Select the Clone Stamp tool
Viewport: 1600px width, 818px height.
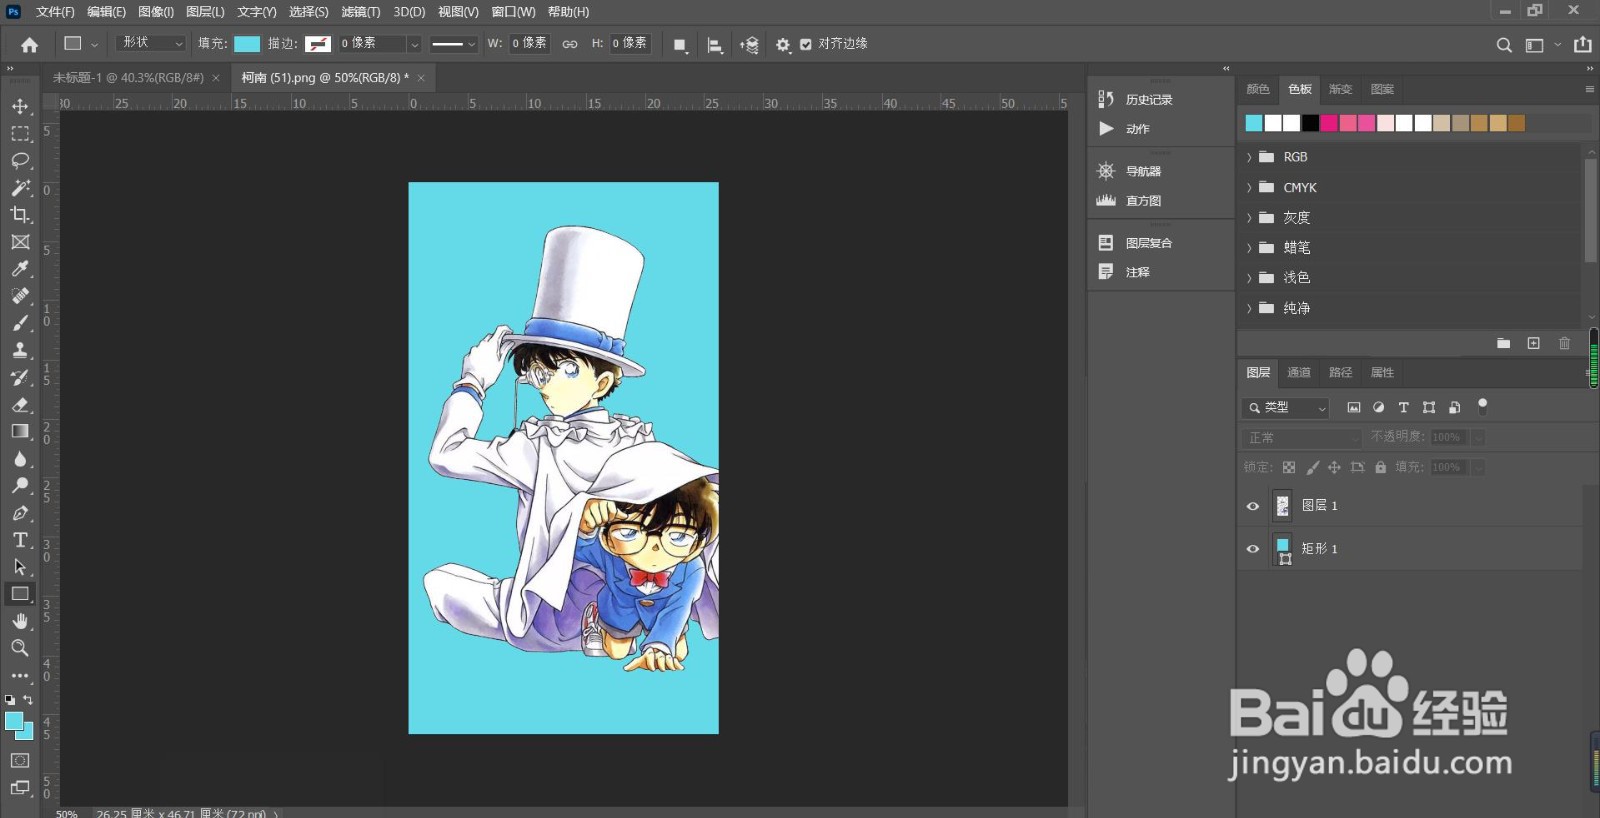(x=20, y=350)
